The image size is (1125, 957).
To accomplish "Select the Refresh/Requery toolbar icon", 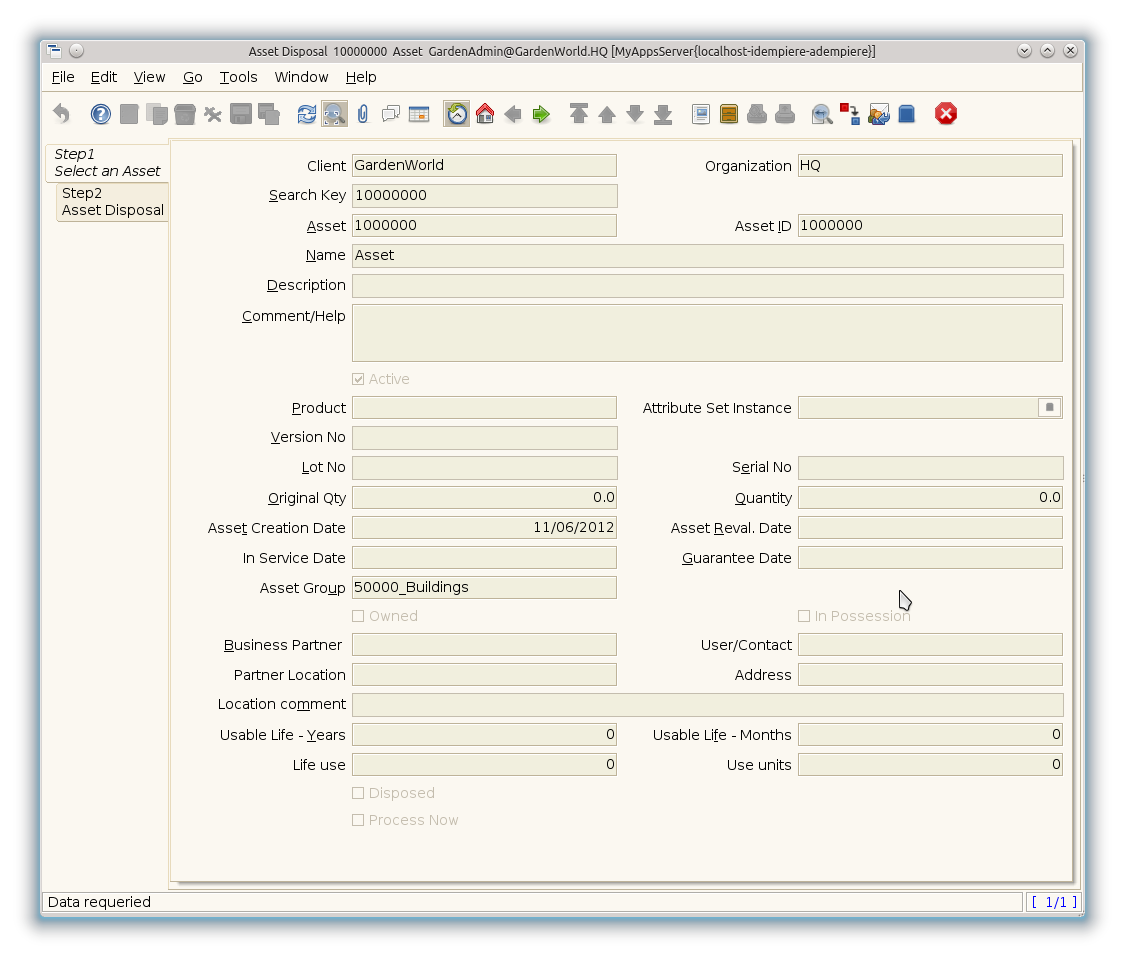I will click(x=307, y=113).
